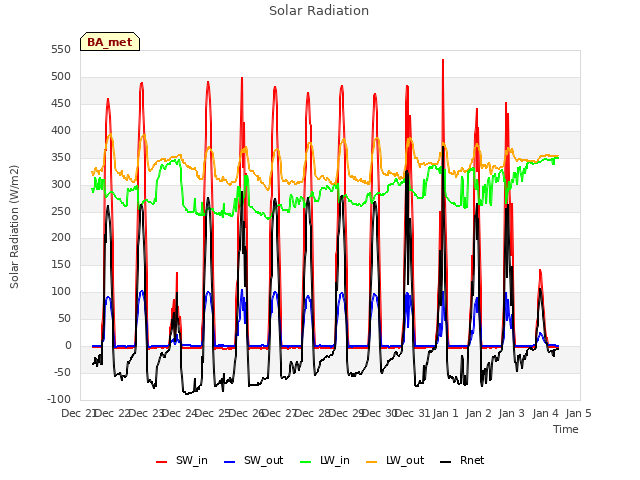Image resolution: width=640 pixels, height=480 pixels.
Task: Click the Jan 3 x-axis label
Action: coord(511,413)
